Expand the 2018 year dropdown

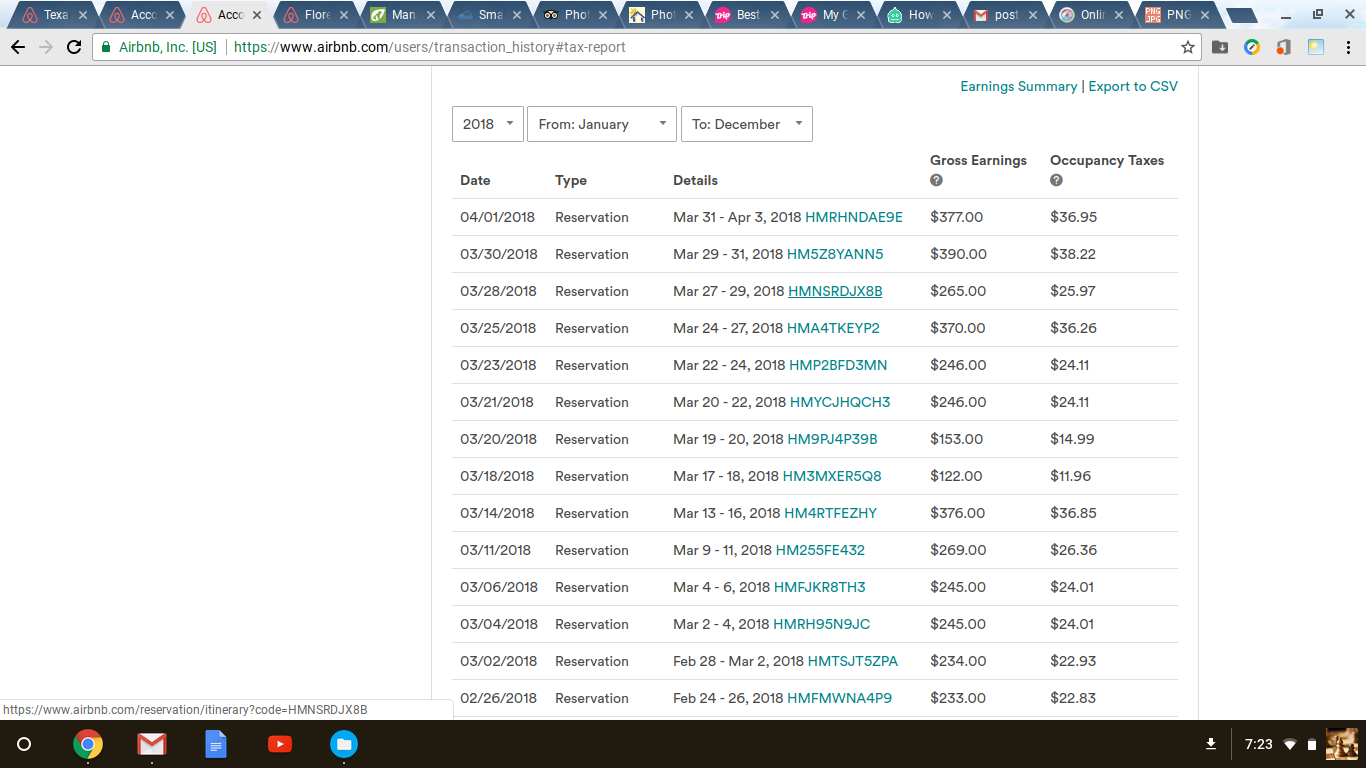[x=487, y=124]
